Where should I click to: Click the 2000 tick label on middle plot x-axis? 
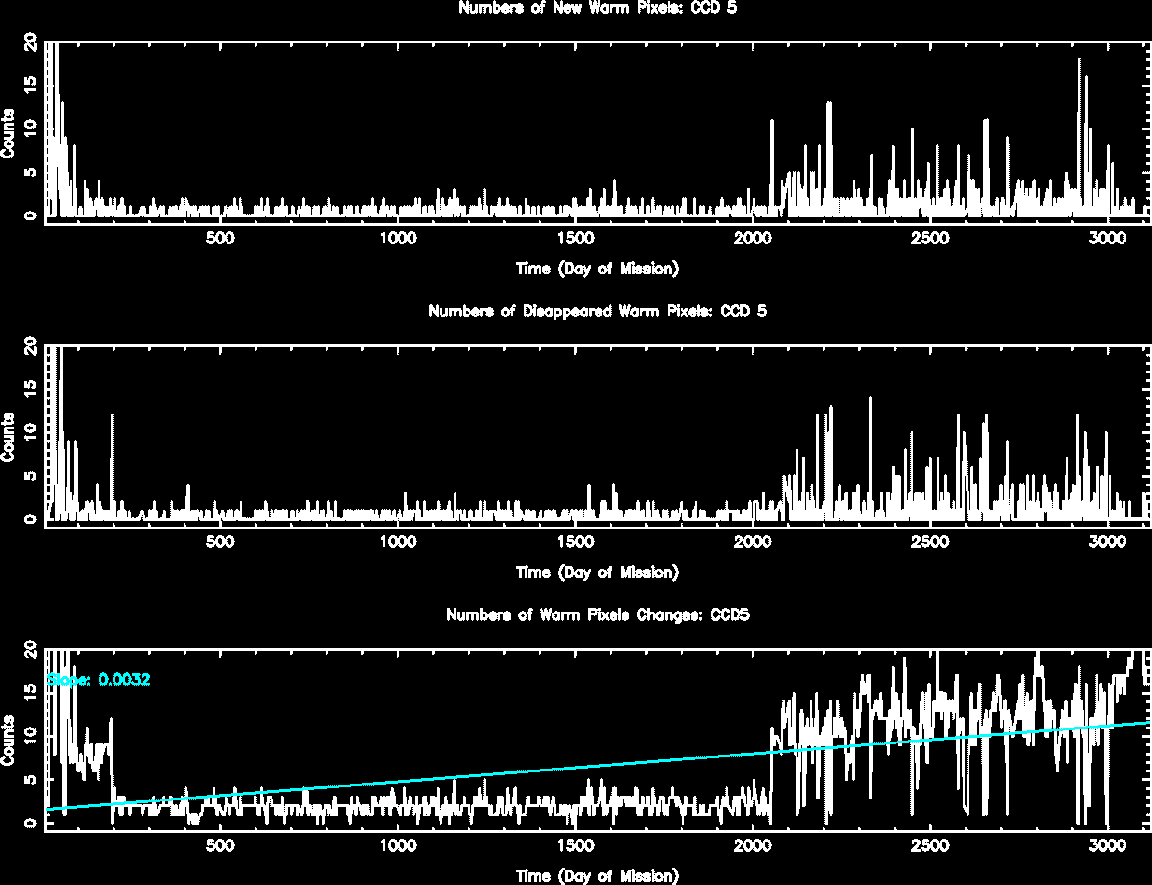pyautogui.click(x=752, y=542)
